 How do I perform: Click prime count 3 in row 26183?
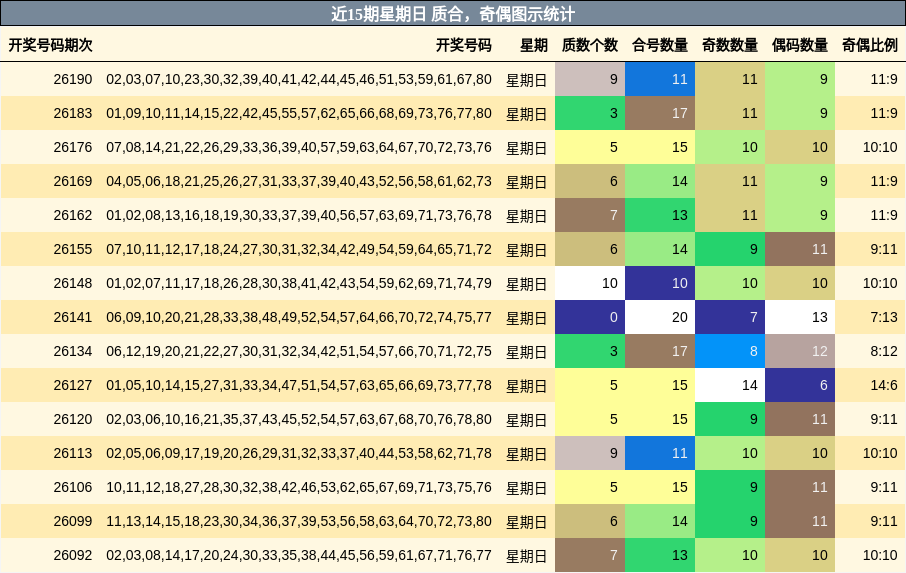tap(590, 113)
